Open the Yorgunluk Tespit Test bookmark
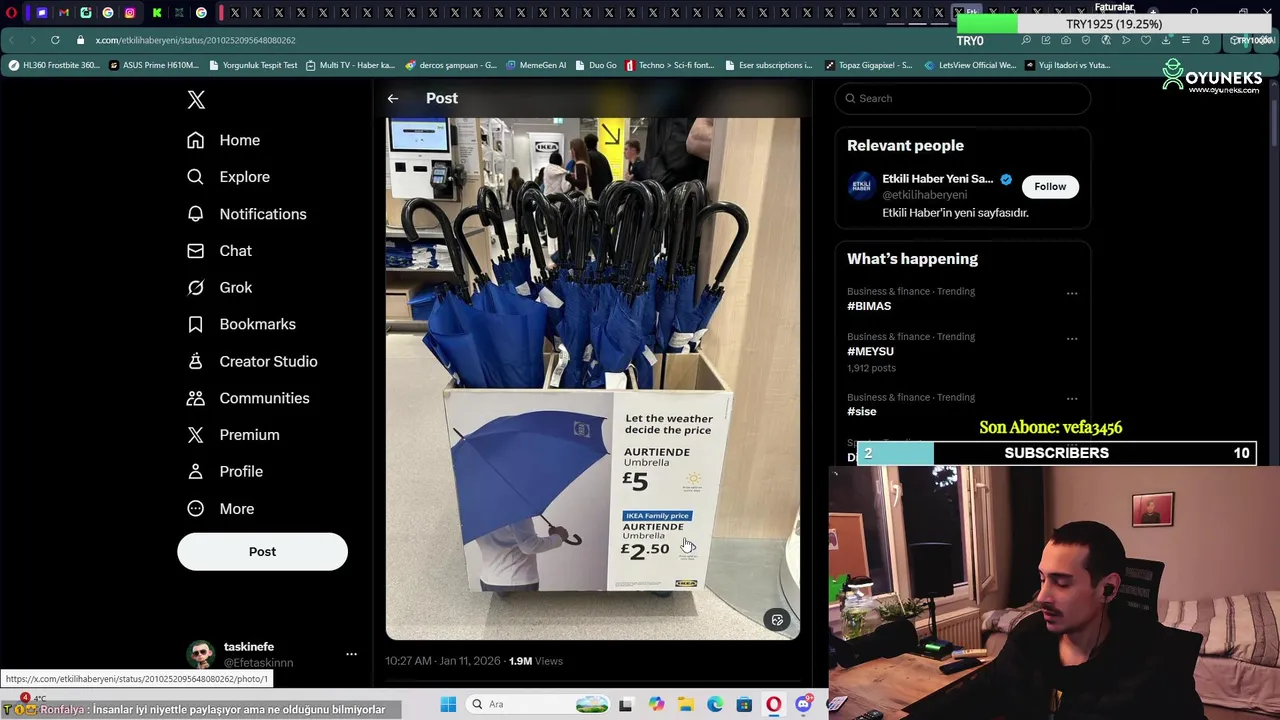The height and width of the screenshot is (720, 1280). pyautogui.click(x=253, y=65)
